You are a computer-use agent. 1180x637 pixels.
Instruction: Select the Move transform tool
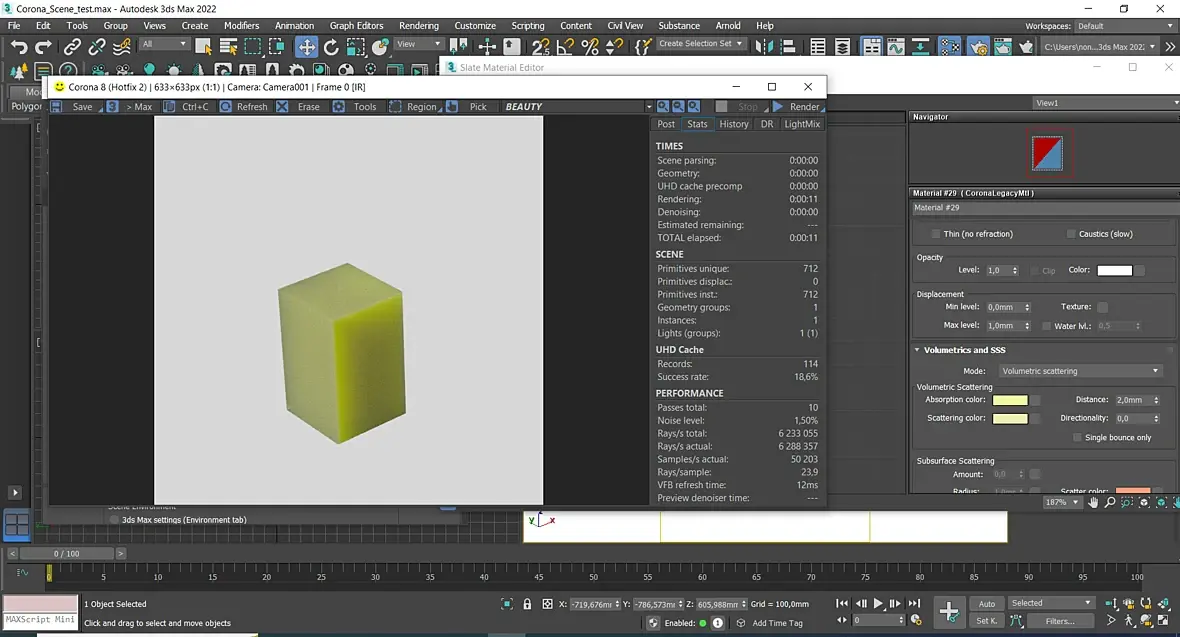point(306,46)
